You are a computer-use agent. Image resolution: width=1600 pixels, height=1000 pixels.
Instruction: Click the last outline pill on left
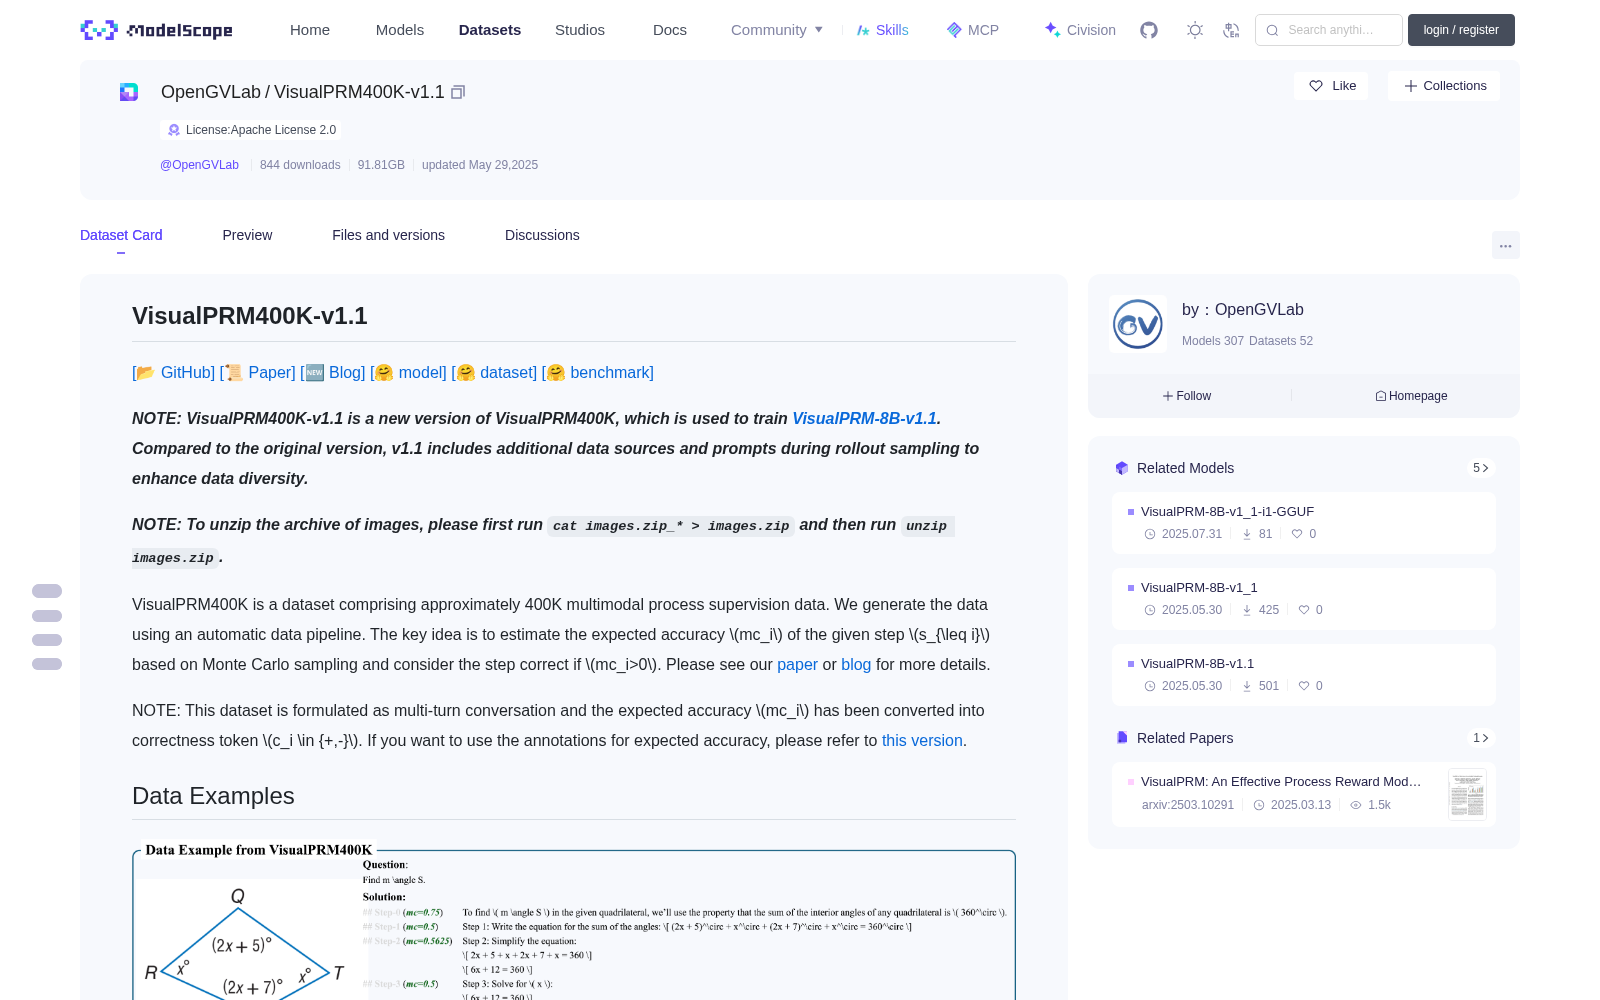(47, 664)
